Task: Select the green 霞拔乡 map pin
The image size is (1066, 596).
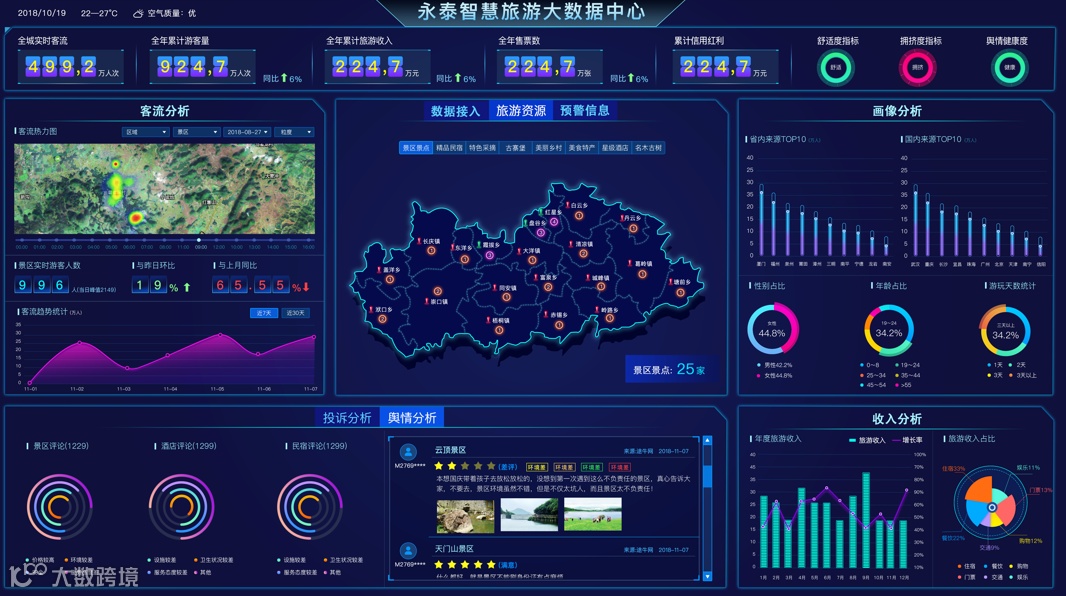Action: point(479,245)
